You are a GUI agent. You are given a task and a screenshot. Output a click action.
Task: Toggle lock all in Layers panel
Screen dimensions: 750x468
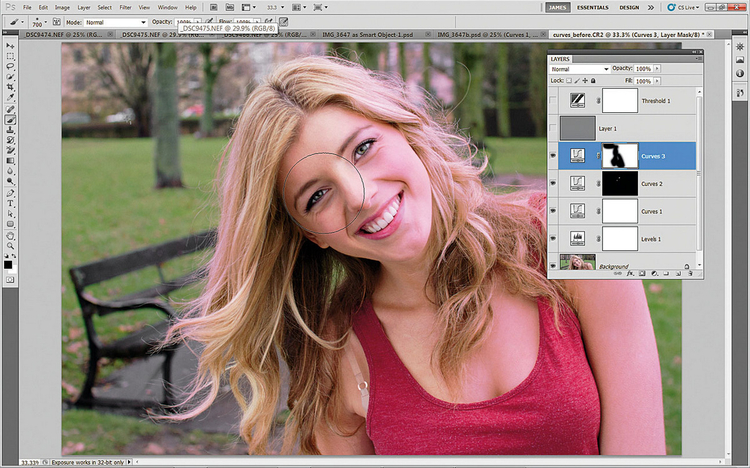coord(593,81)
